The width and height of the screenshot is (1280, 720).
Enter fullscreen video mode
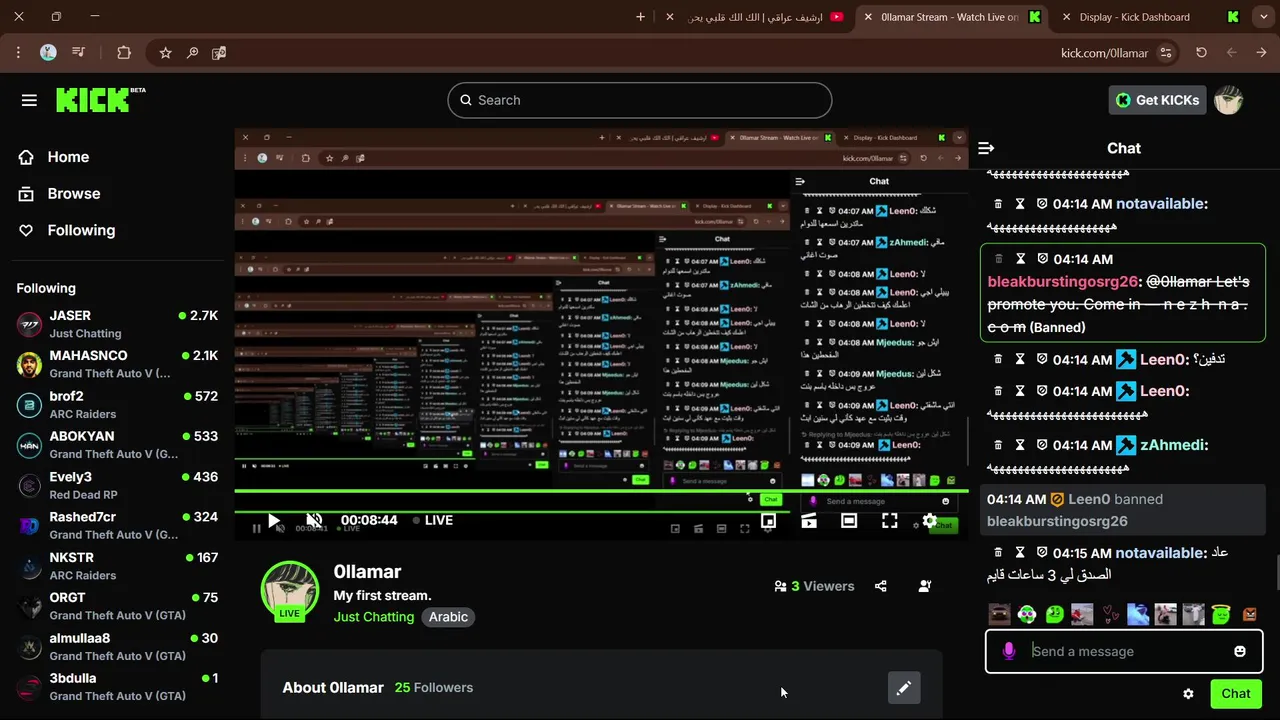890,521
